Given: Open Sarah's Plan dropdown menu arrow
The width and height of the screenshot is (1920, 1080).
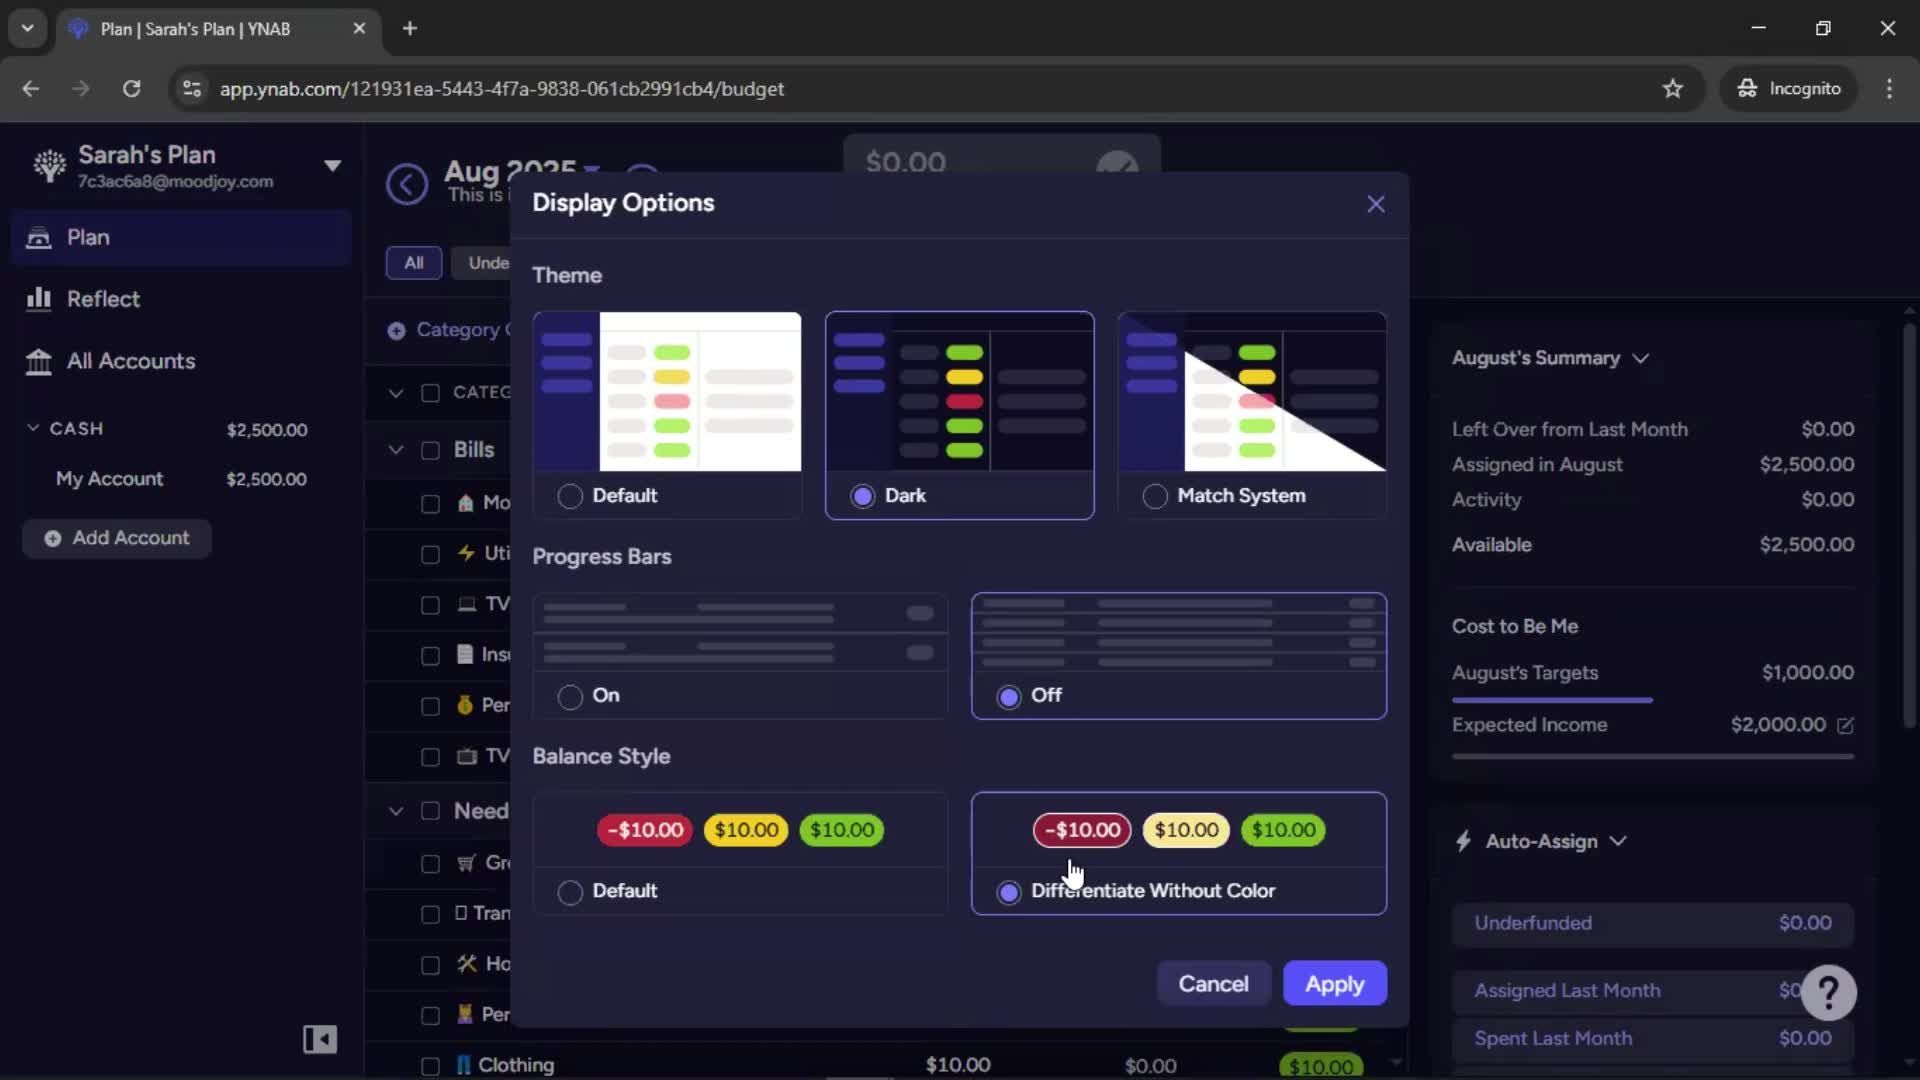Looking at the screenshot, I should pos(333,166).
